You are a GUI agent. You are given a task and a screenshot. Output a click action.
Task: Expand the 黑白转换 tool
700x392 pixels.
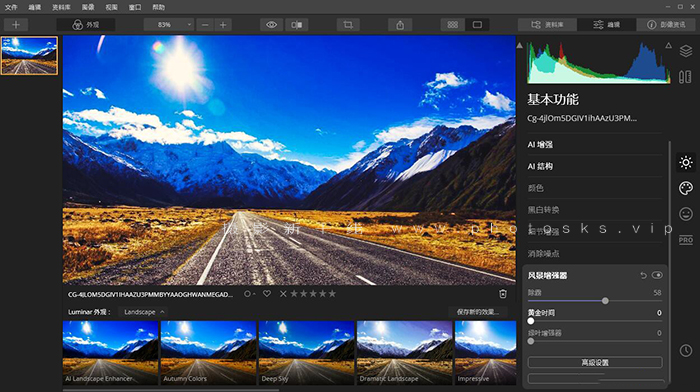pos(595,210)
